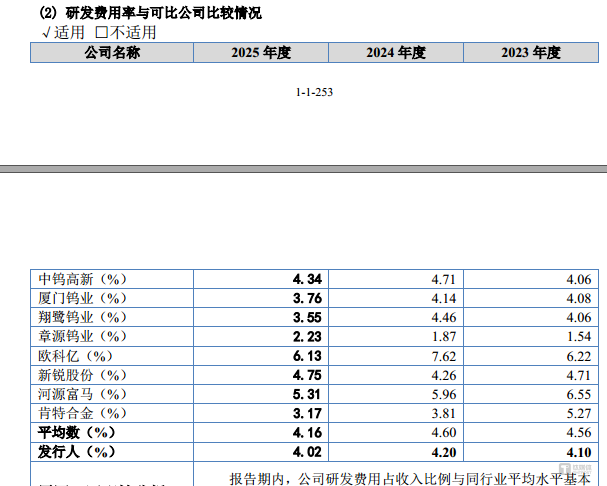Click 河源富马 2024 value 5.96
Viewport: 607px width, 486px height.
pyautogui.click(x=444, y=394)
